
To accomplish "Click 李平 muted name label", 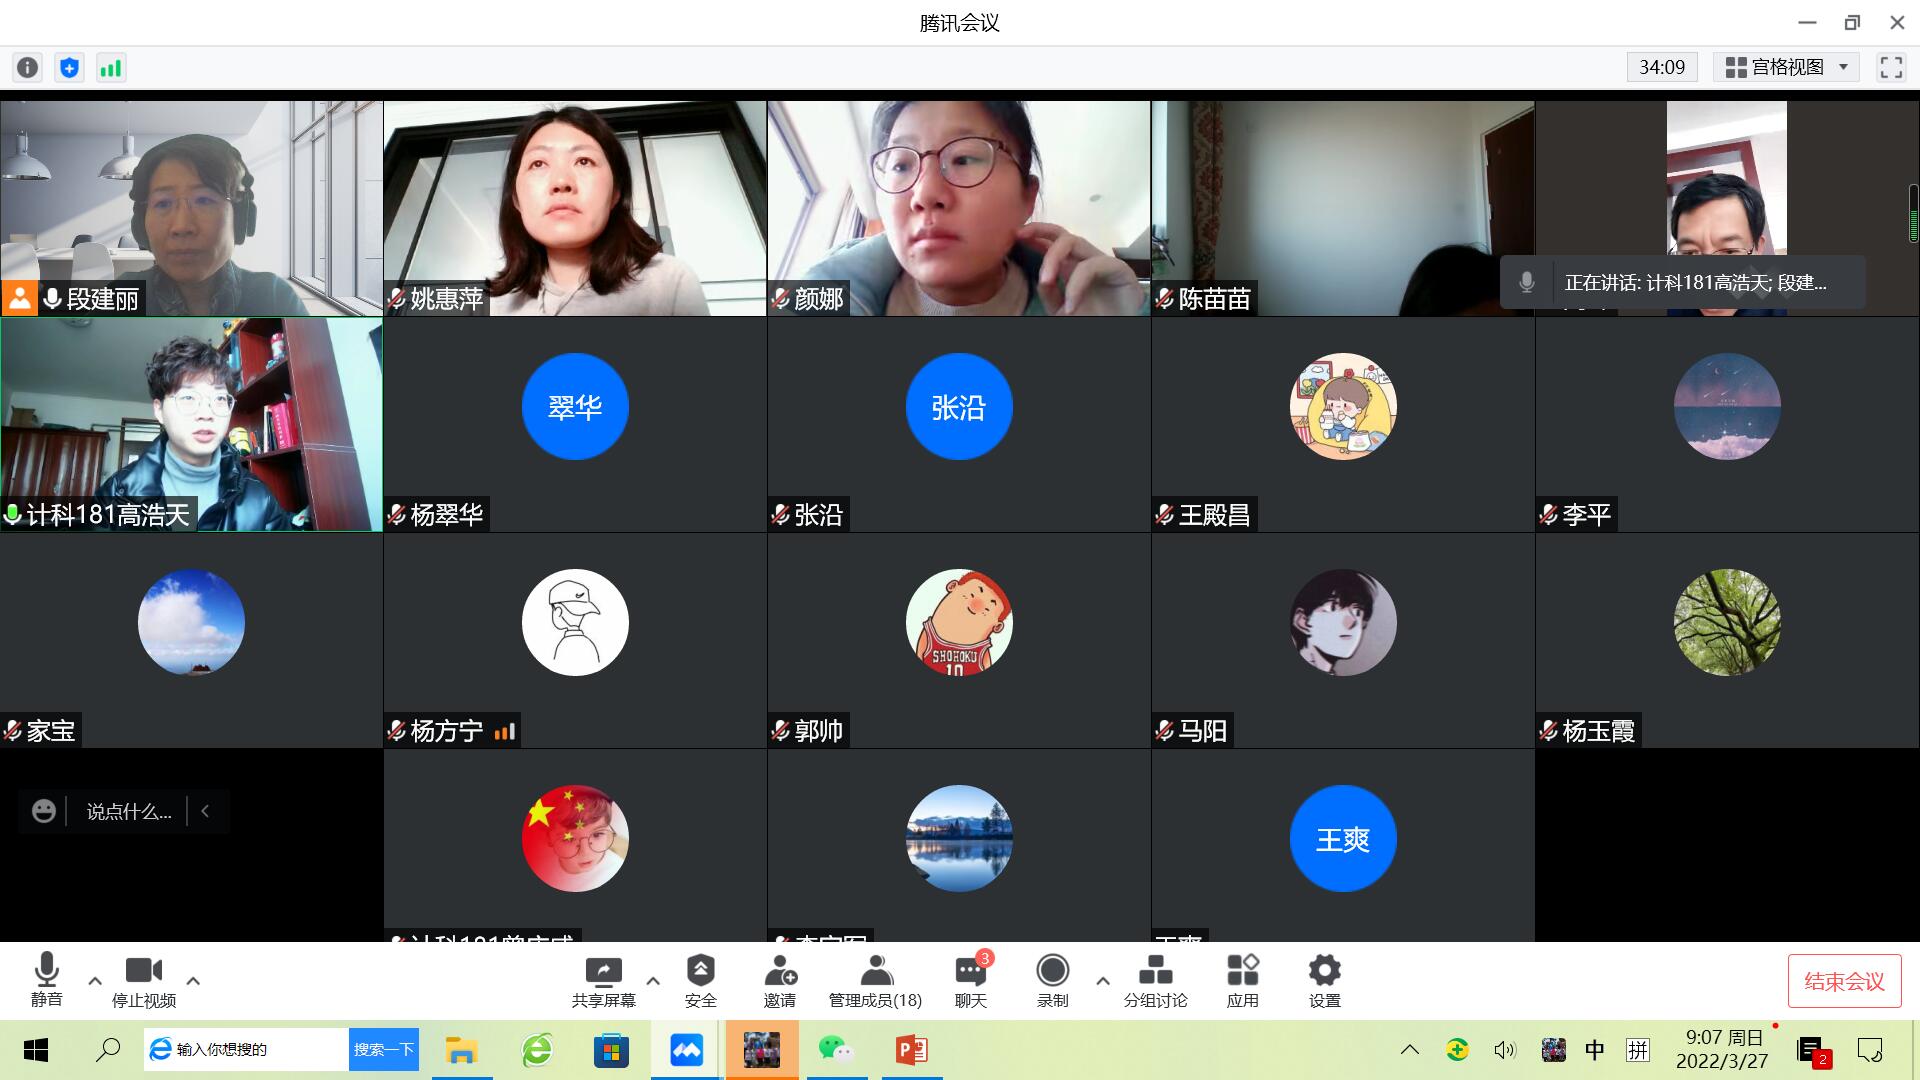I will [1577, 515].
